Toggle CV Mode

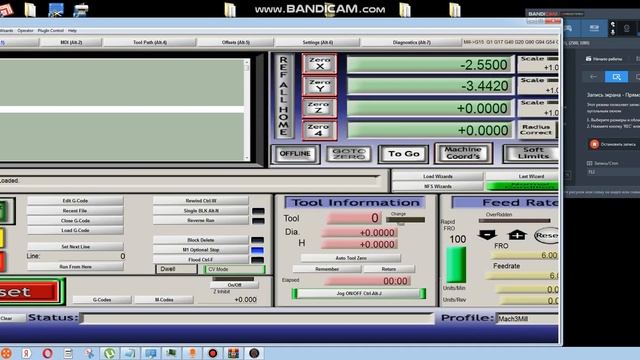[x=234, y=269]
